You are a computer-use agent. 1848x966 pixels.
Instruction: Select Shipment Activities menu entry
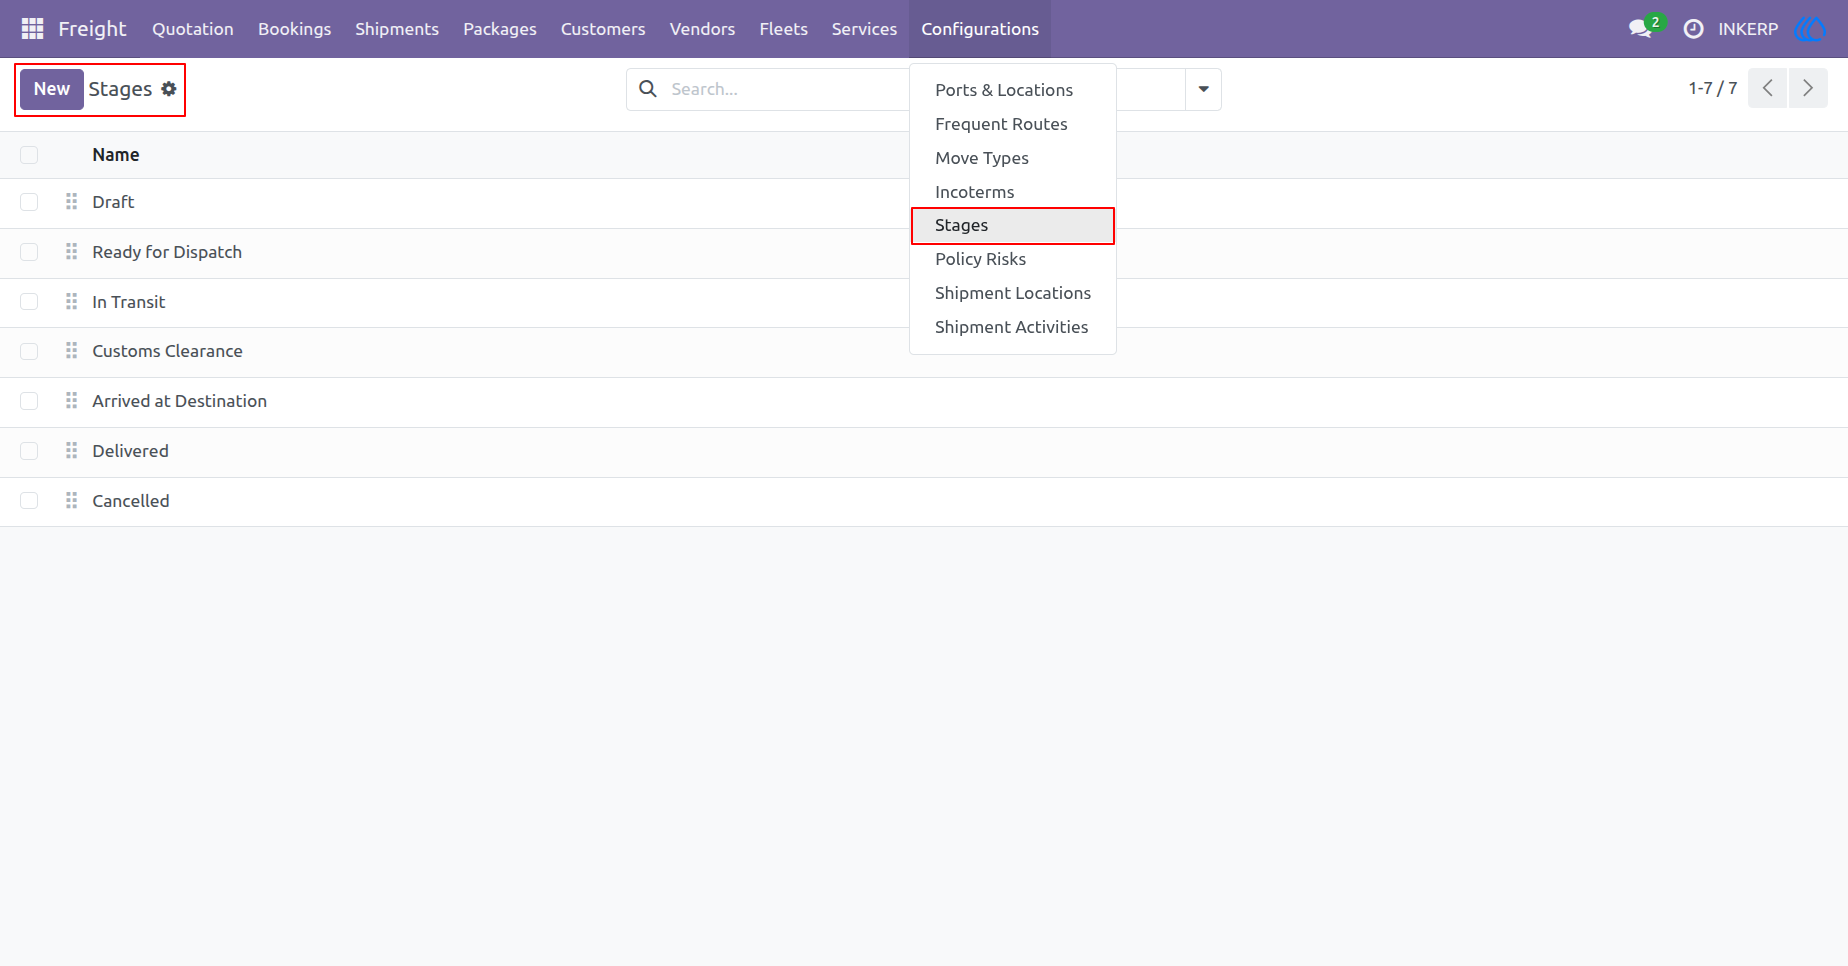click(1013, 327)
